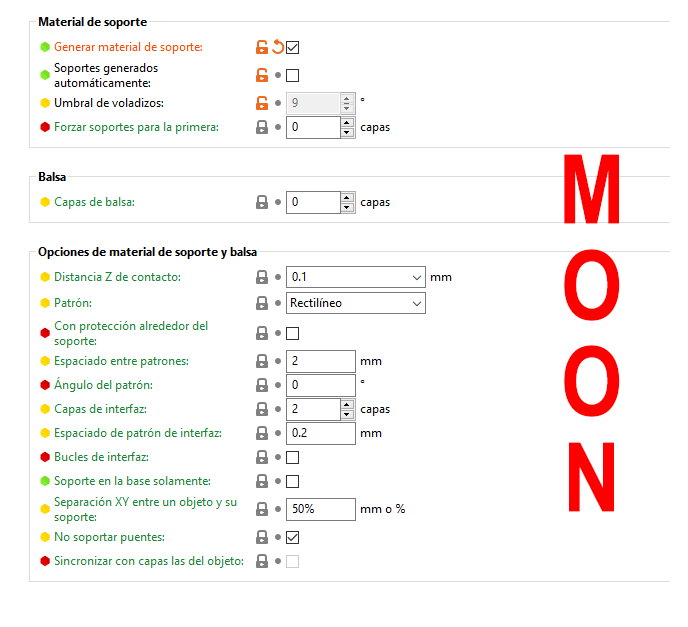Open the Distancia Z de contacto dropdown

point(417,277)
